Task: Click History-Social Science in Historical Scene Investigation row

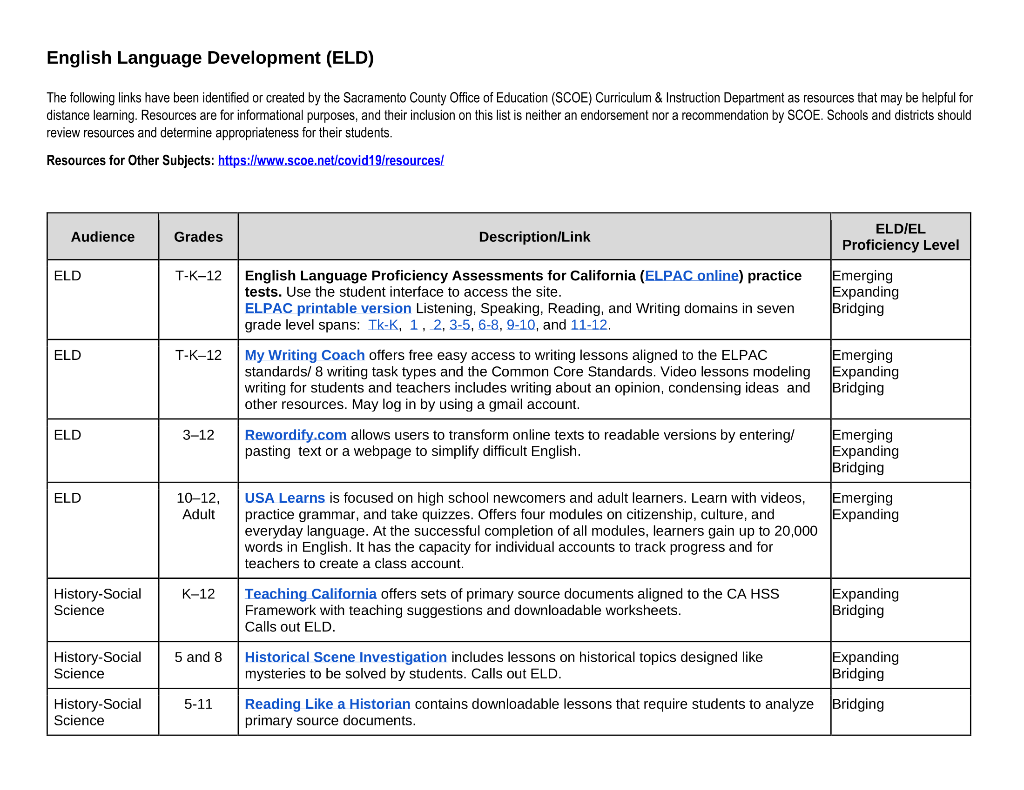Action: [x=97, y=665]
